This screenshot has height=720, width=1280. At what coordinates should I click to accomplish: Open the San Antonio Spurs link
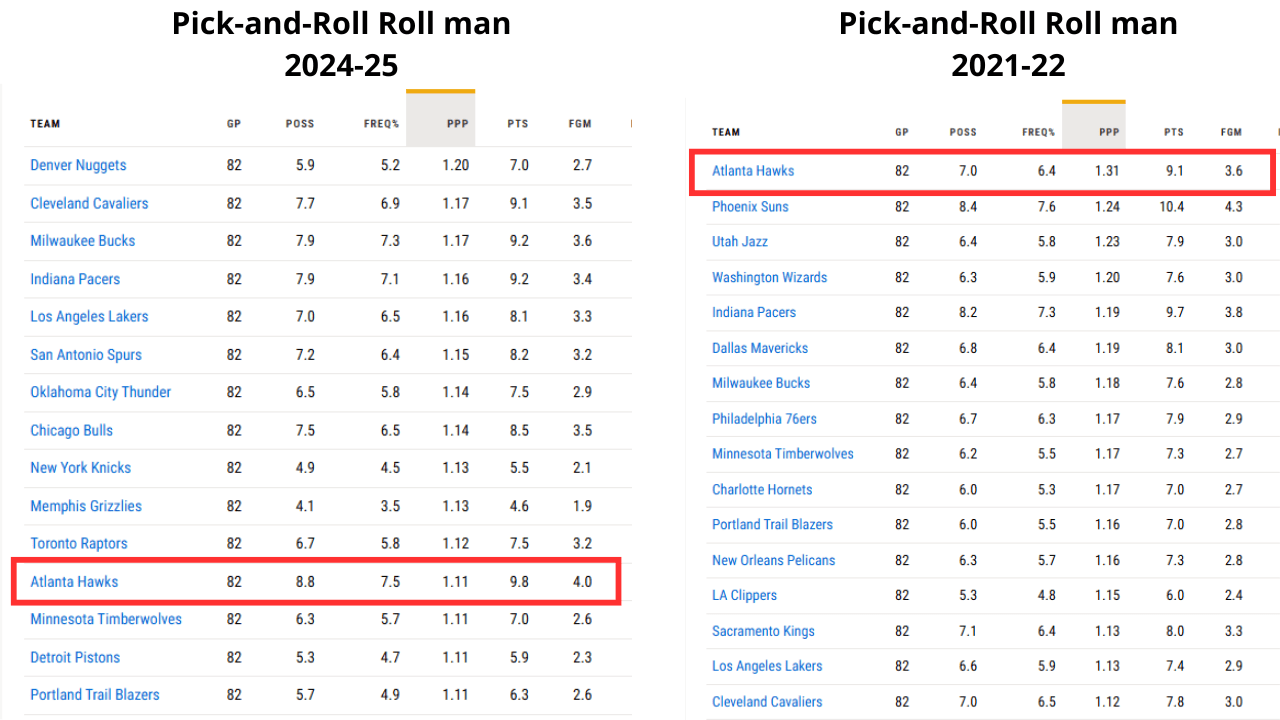(86, 354)
